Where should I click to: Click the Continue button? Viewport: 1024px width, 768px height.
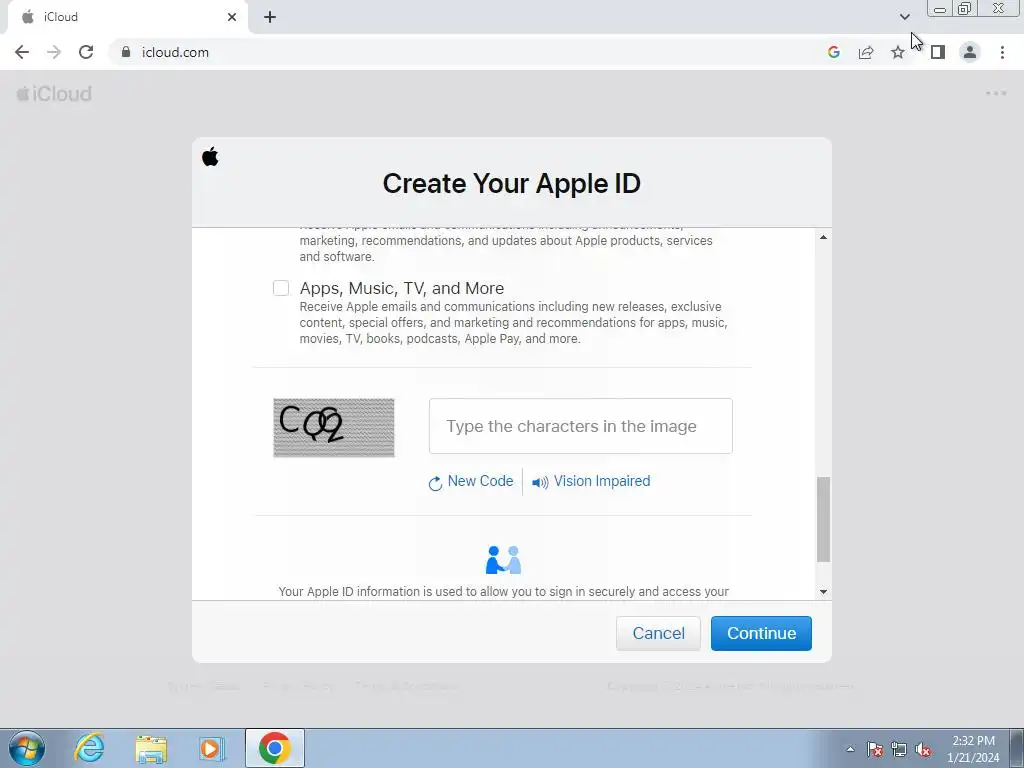(x=761, y=633)
